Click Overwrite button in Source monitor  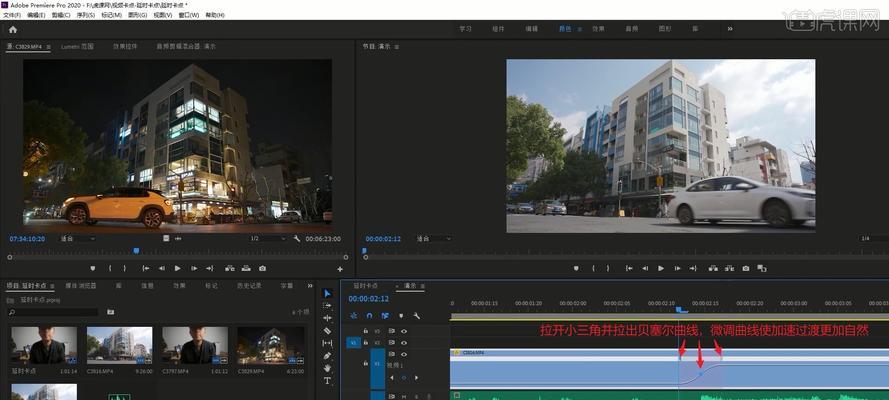(x=246, y=269)
